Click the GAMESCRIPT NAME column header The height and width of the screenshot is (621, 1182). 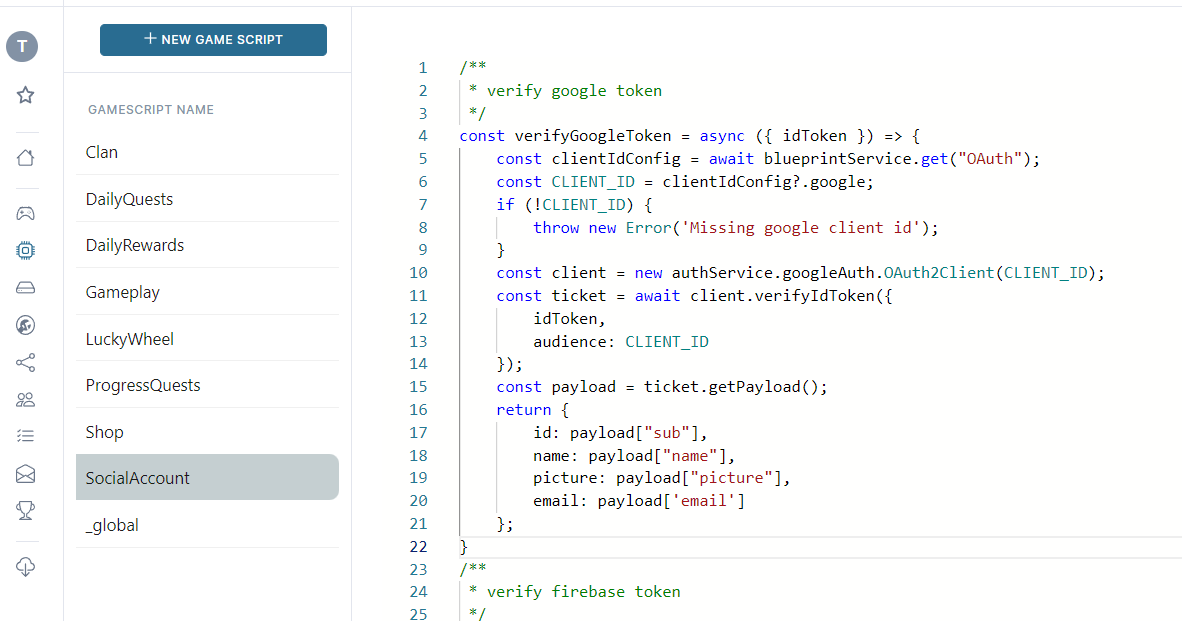pyautogui.click(x=151, y=110)
